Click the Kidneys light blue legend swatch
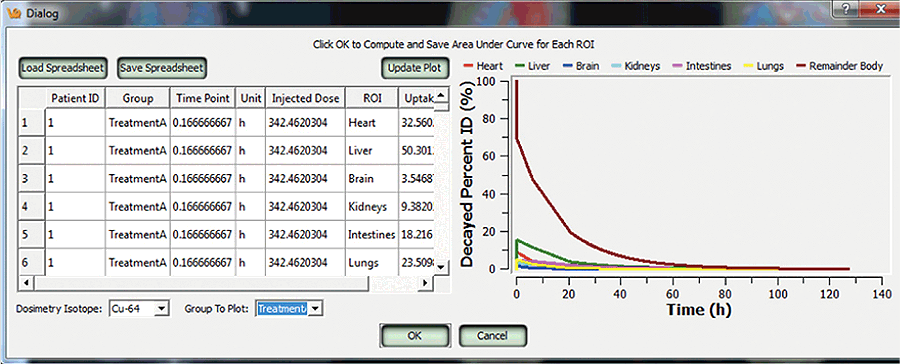Screen dimensions: 900x364 click(616, 66)
